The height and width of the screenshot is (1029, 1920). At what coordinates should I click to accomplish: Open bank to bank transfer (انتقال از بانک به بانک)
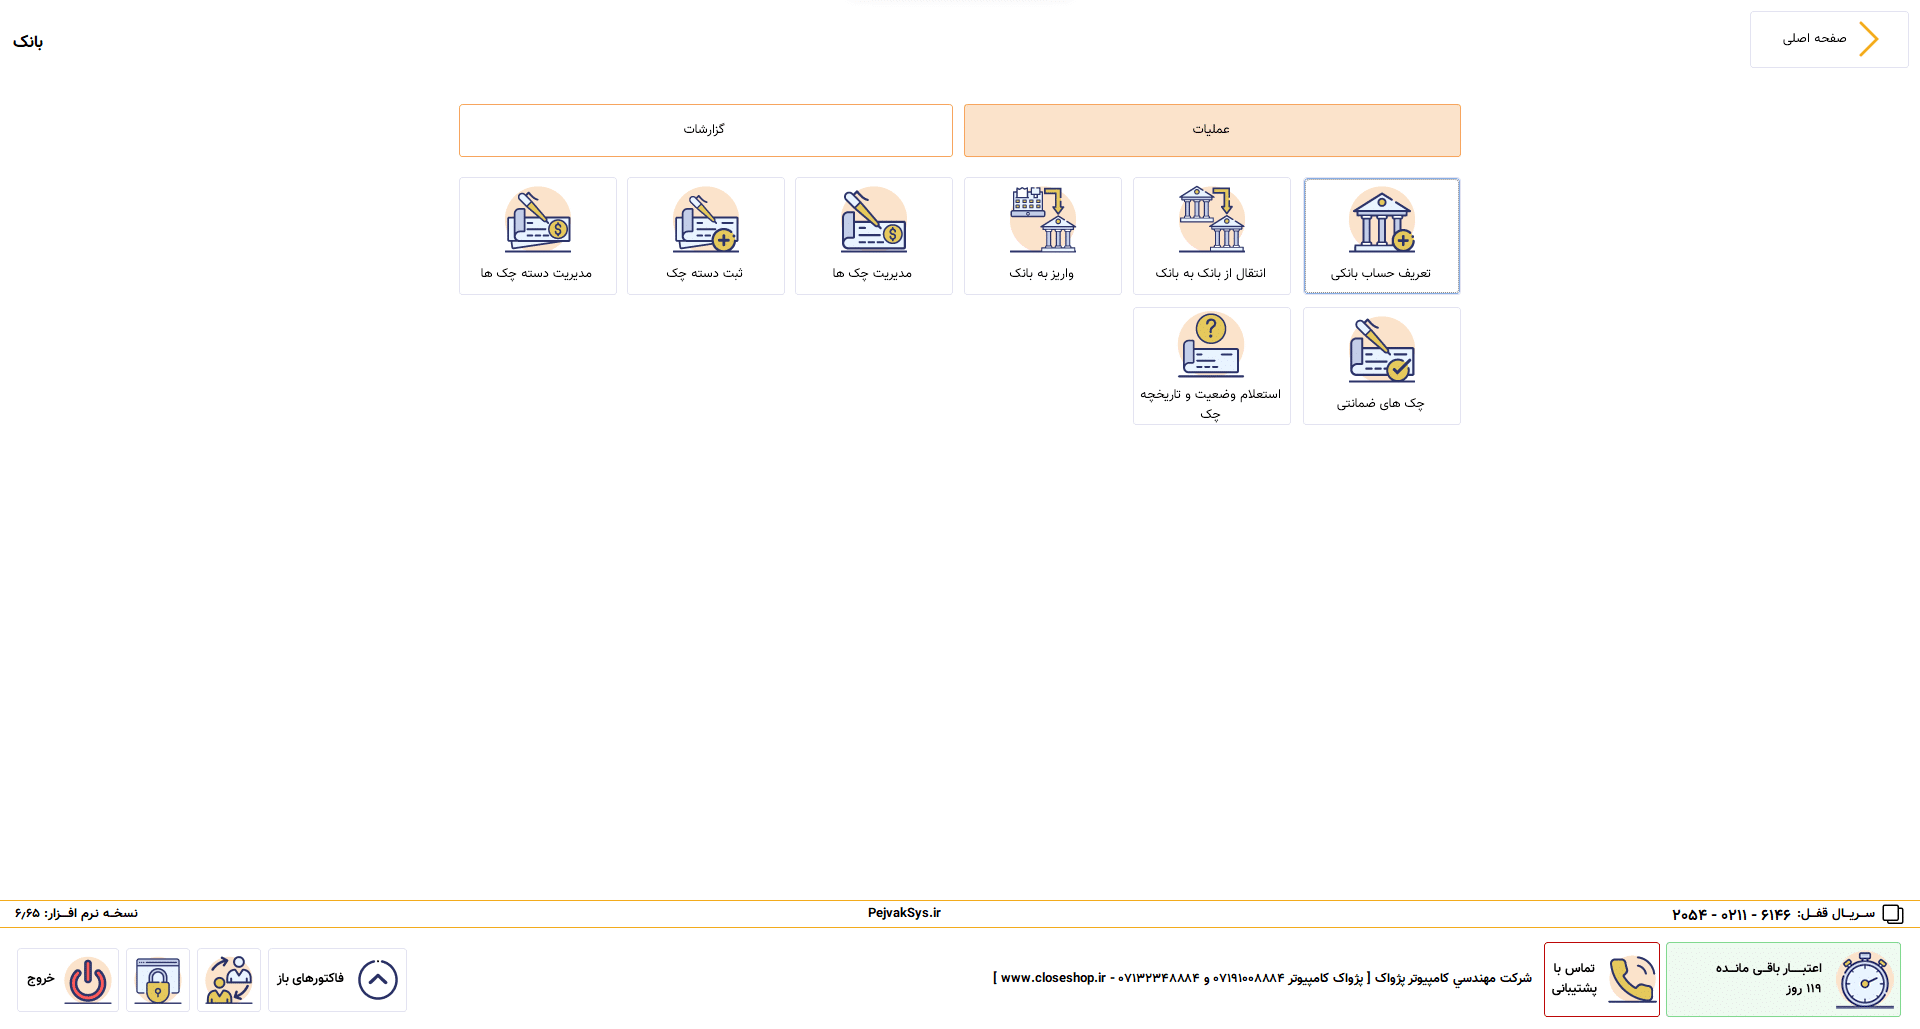point(1212,236)
